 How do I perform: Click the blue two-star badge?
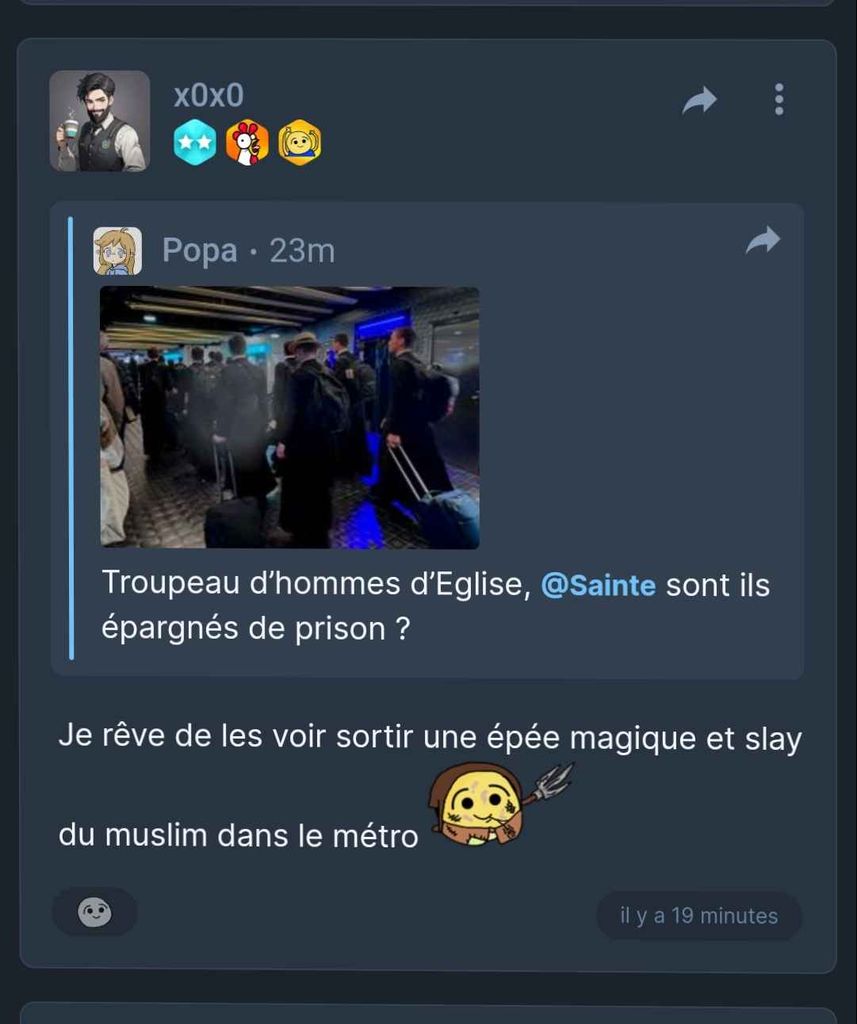(x=195, y=142)
